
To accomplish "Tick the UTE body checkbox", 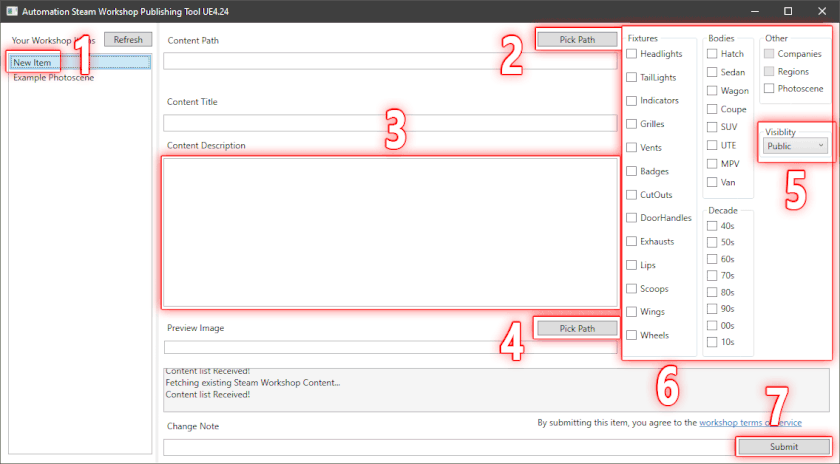I will (x=712, y=145).
